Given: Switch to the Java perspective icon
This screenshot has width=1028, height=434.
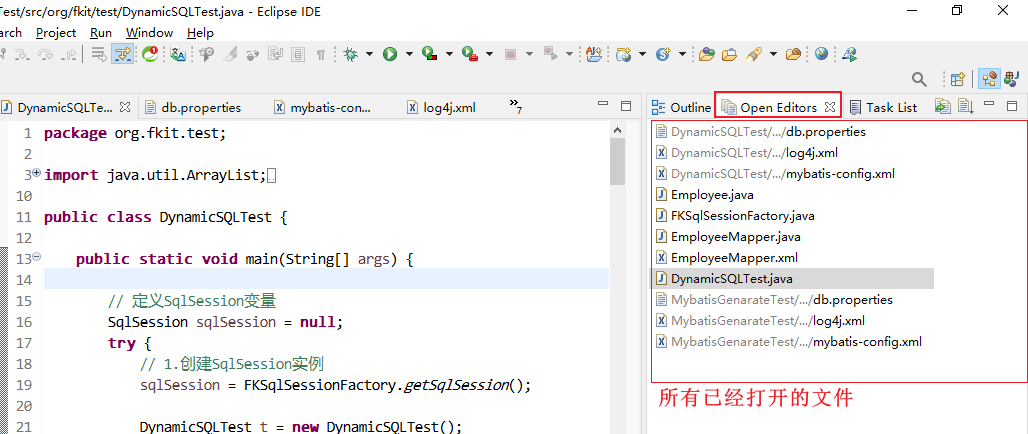Looking at the screenshot, I should tap(1012, 79).
